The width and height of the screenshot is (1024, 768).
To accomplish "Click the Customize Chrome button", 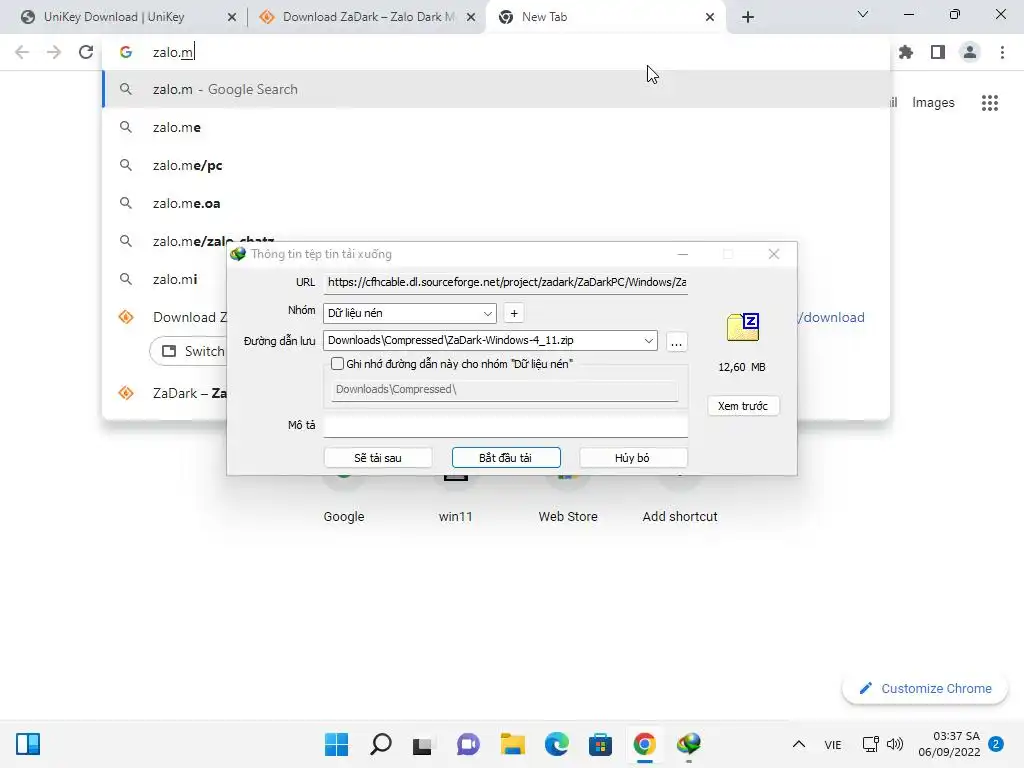I will [x=925, y=688].
